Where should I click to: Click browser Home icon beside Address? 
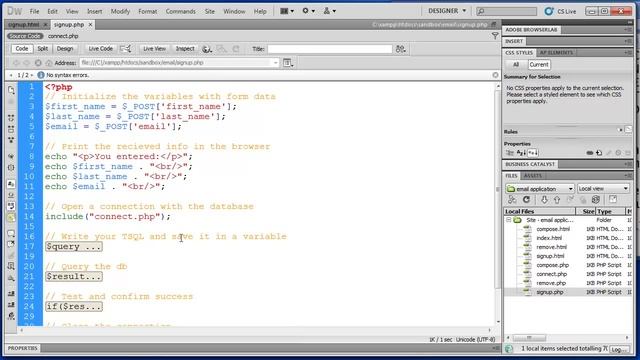[x=49, y=63]
